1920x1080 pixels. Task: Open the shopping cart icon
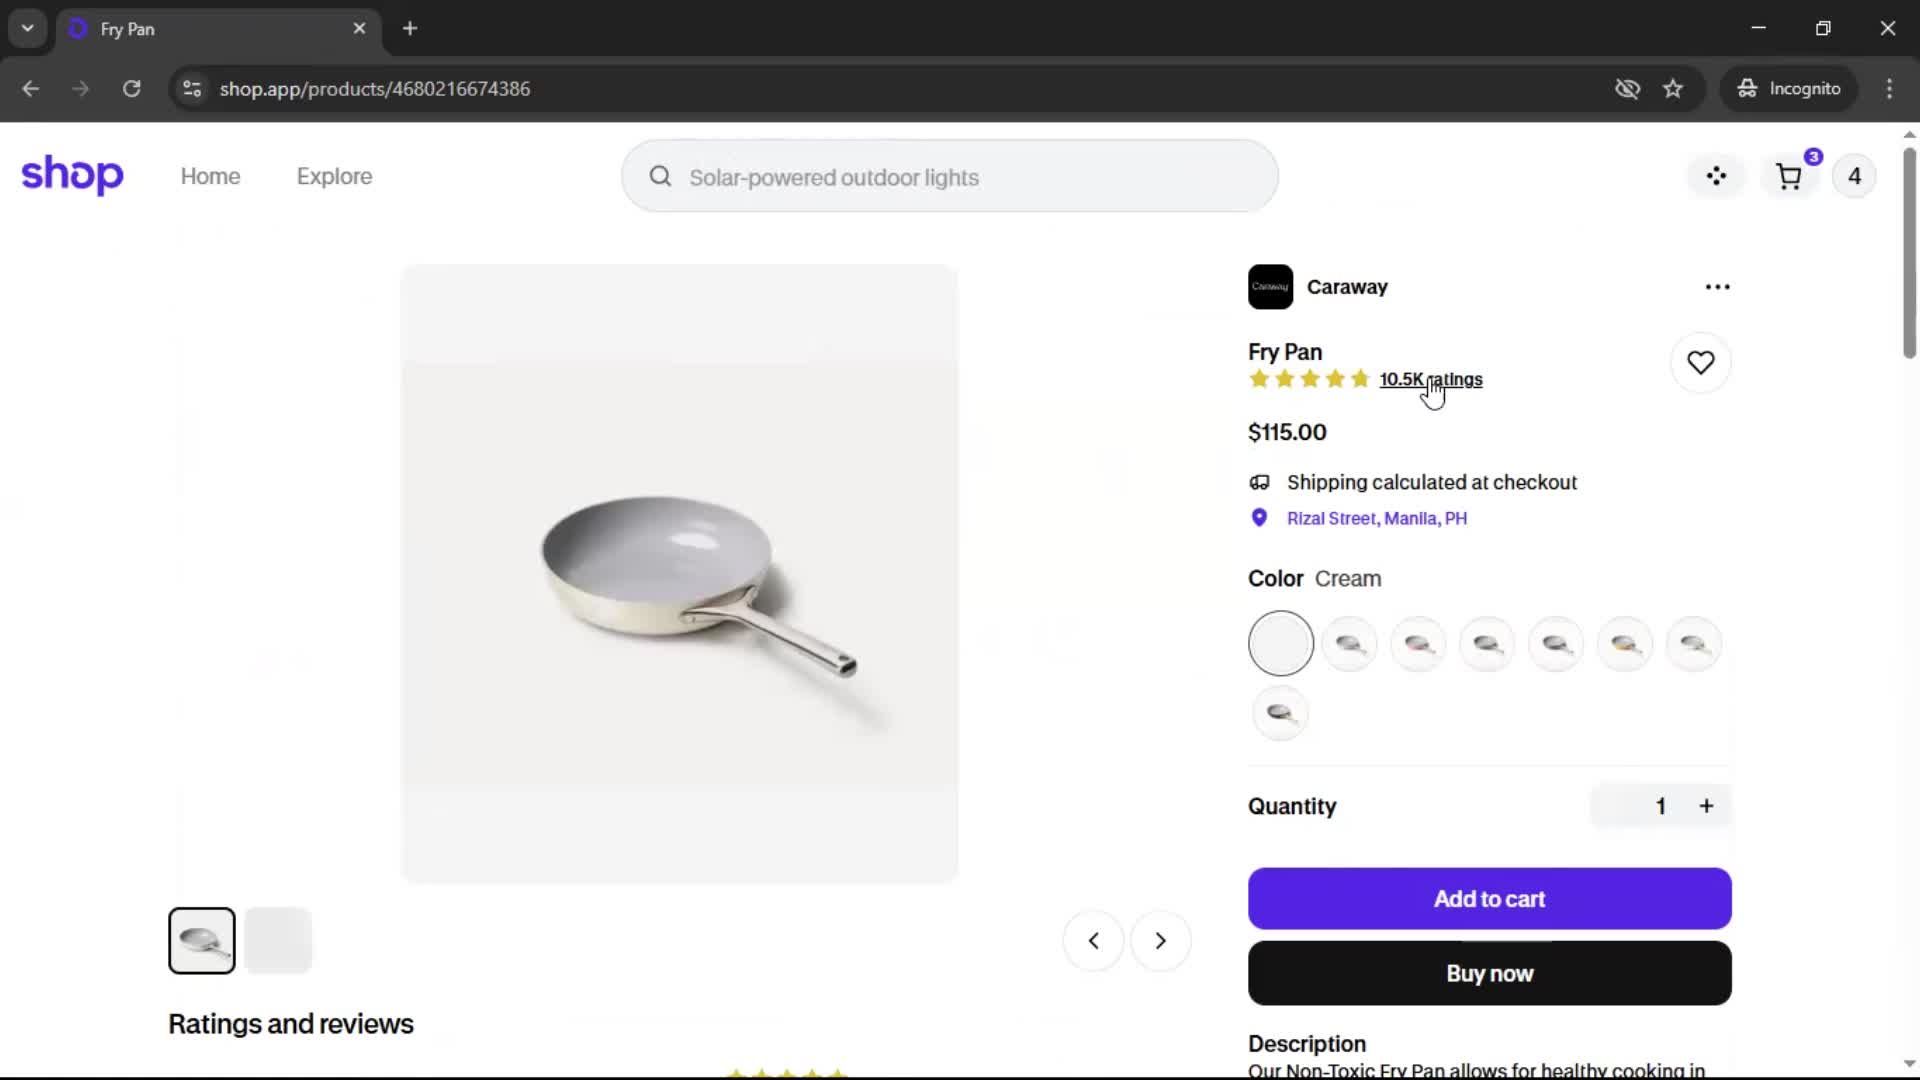tap(1789, 177)
